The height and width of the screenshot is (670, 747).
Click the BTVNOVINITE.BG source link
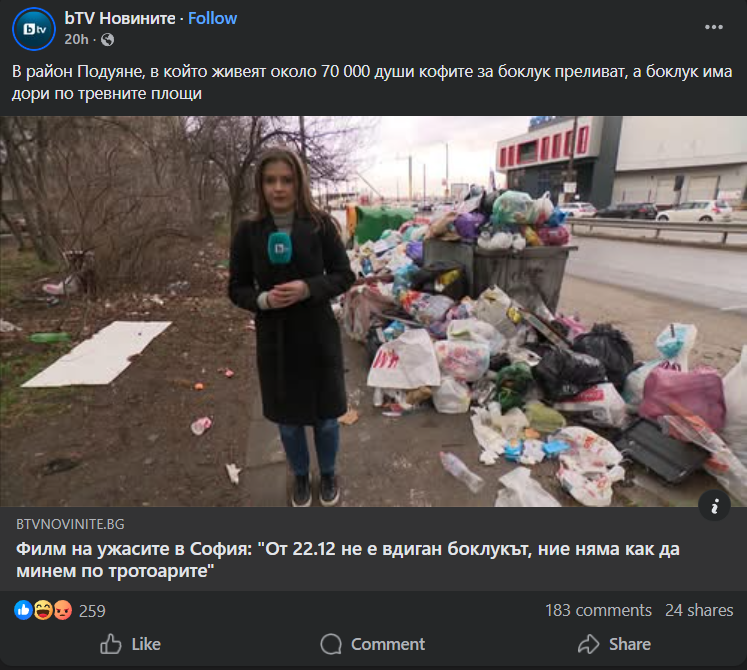(70, 524)
